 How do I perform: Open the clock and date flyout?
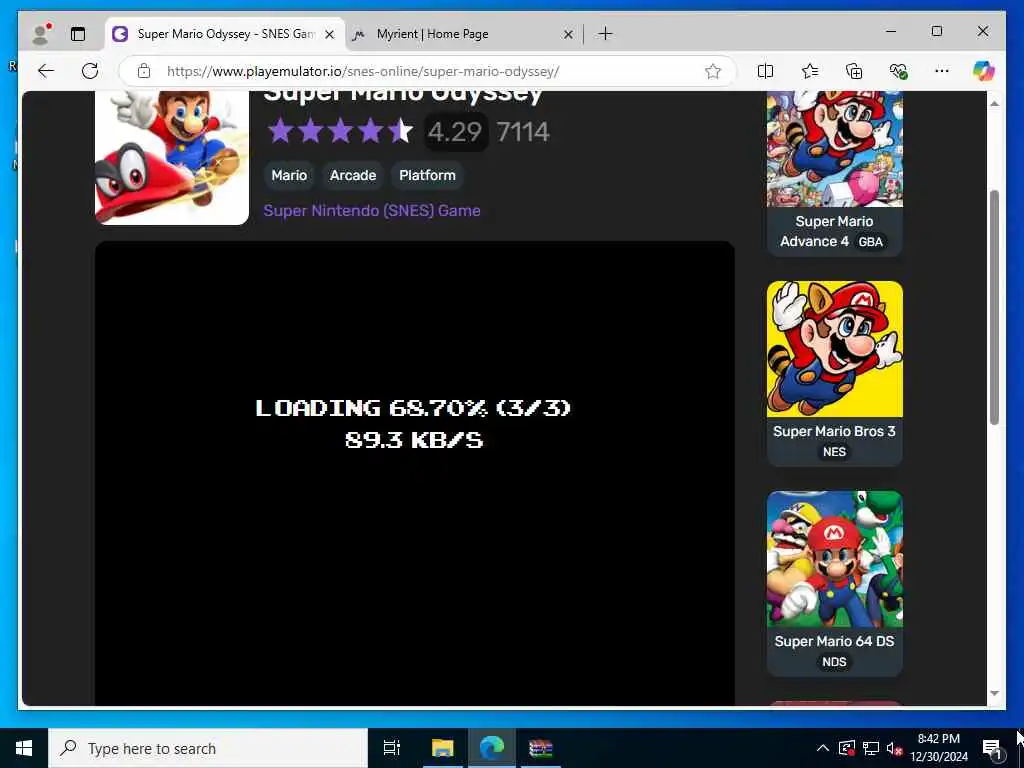click(x=938, y=748)
